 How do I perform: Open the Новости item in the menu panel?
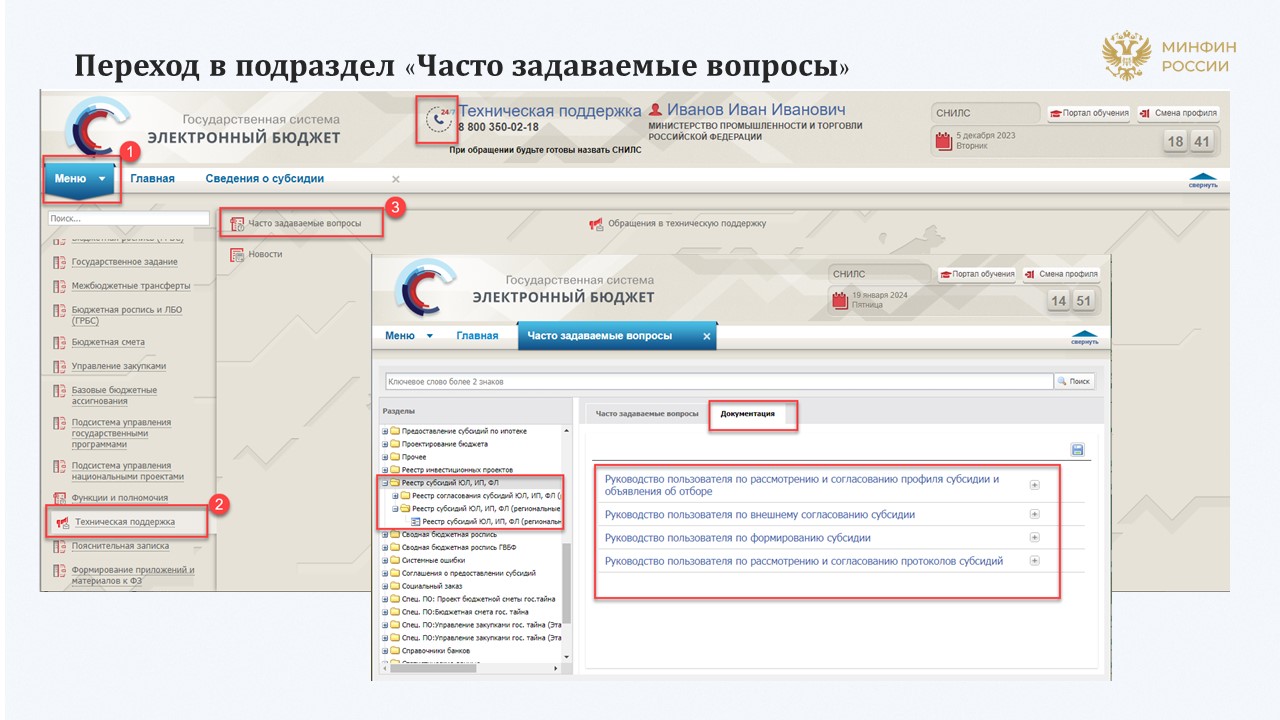pos(265,254)
